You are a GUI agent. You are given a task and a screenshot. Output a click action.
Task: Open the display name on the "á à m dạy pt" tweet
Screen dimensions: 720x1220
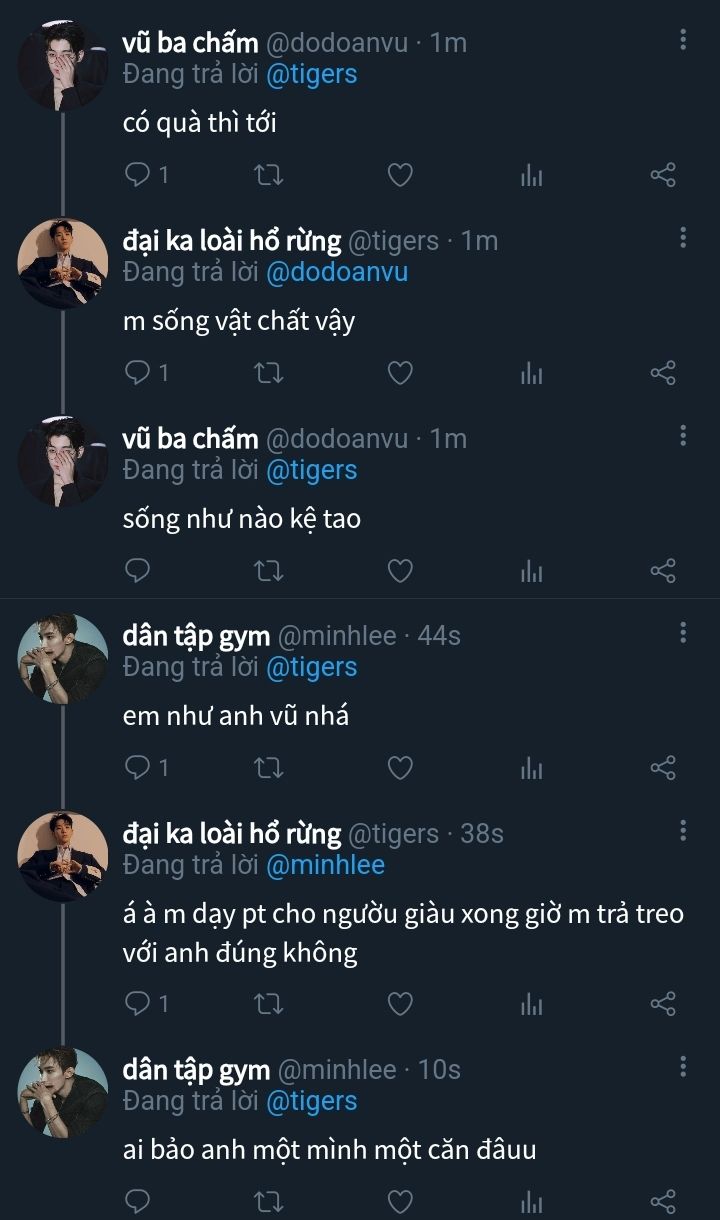[231, 833]
